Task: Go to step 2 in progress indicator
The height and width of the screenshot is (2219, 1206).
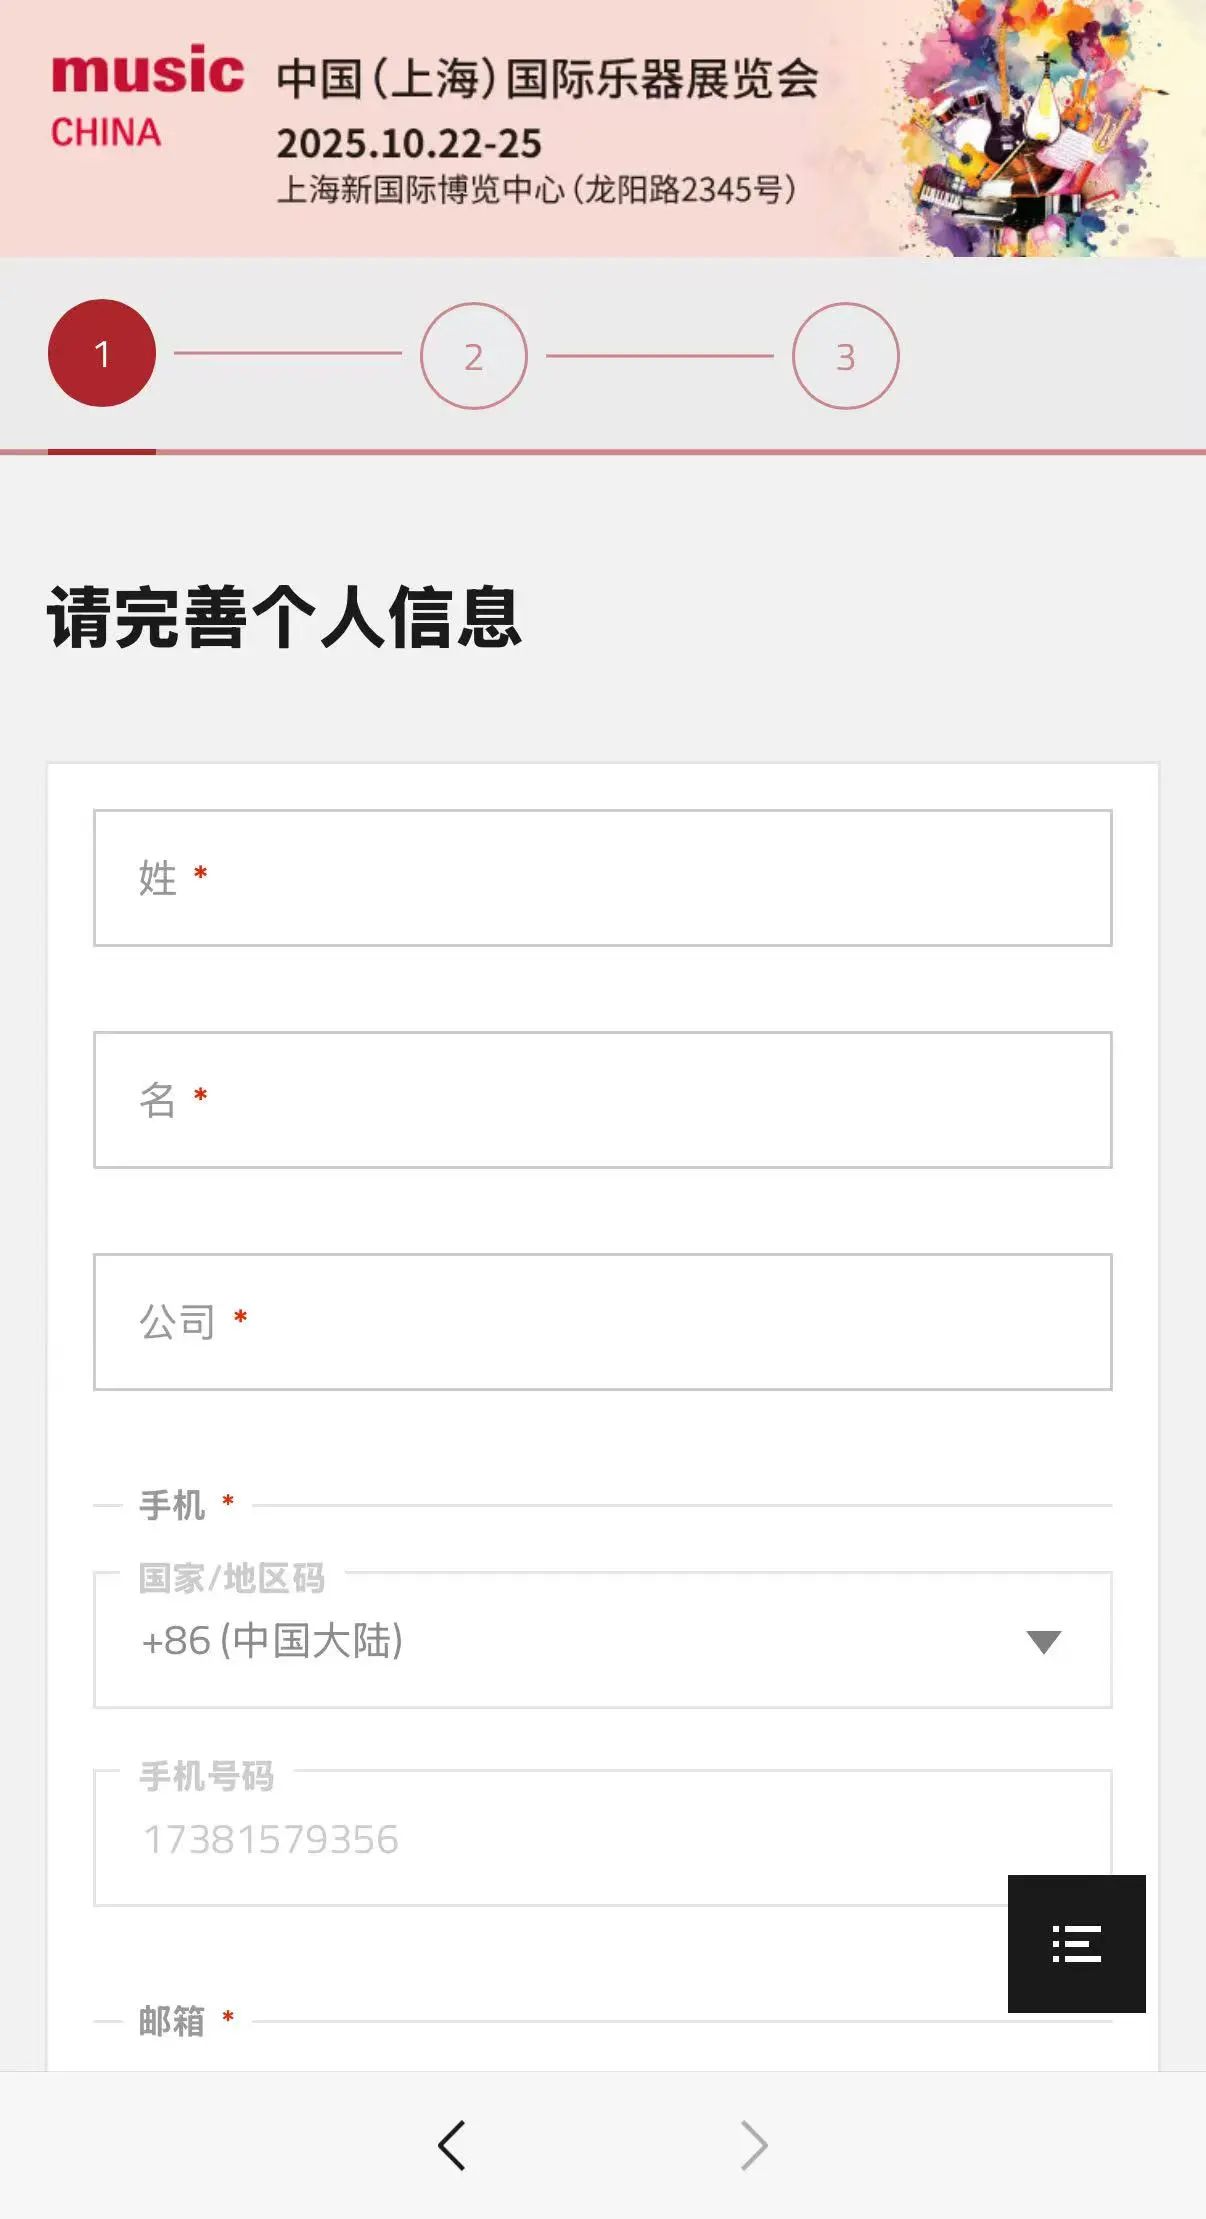Action: 474,356
